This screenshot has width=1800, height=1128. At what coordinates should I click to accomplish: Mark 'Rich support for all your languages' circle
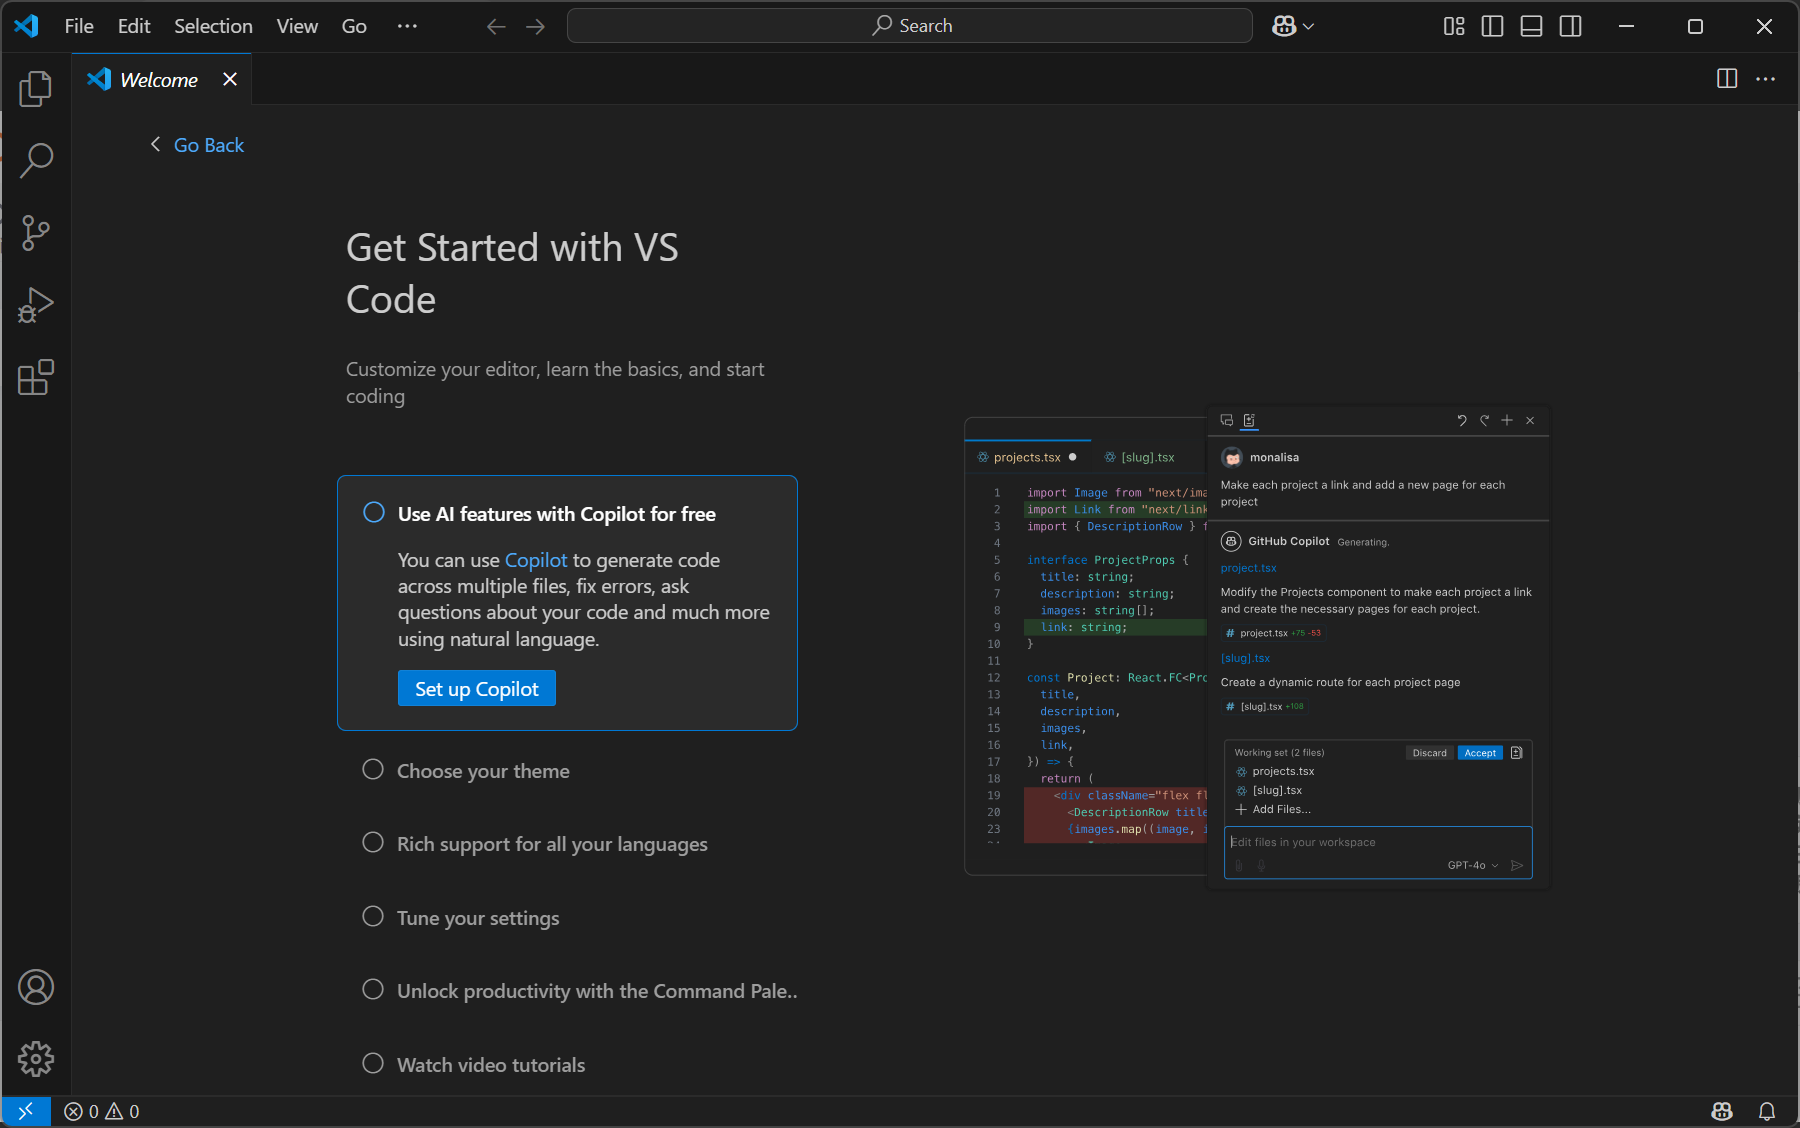(x=373, y=842)
